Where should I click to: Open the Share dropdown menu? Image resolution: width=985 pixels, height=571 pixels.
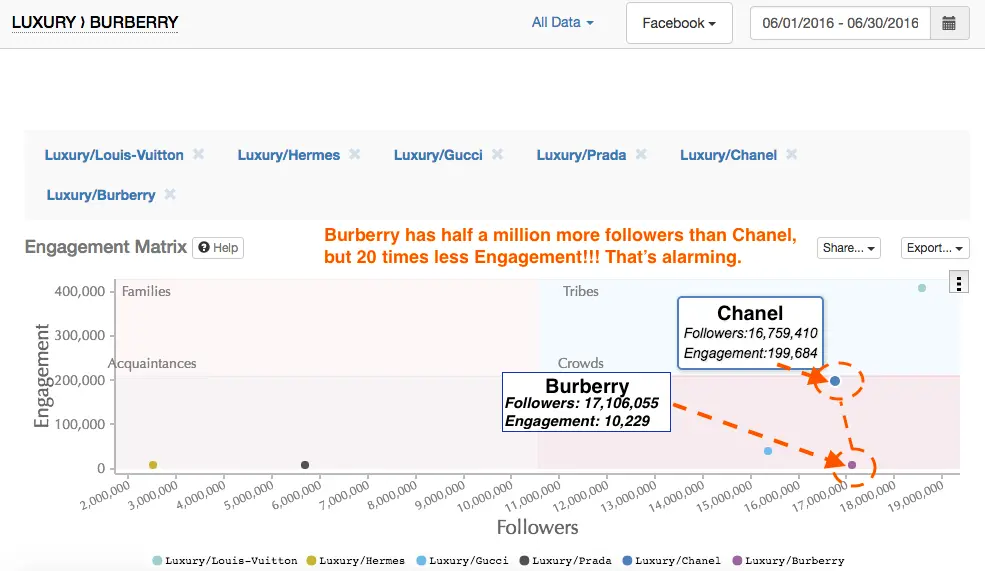click(x=848, y=248)
